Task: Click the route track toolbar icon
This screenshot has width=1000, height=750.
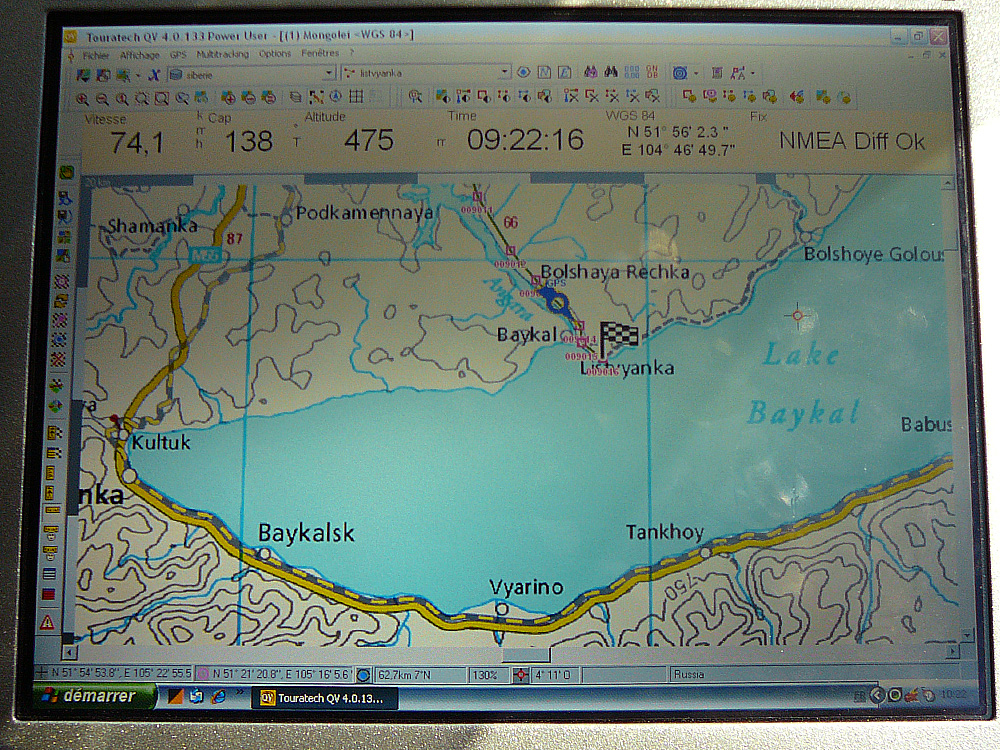Action: (316, 97)
